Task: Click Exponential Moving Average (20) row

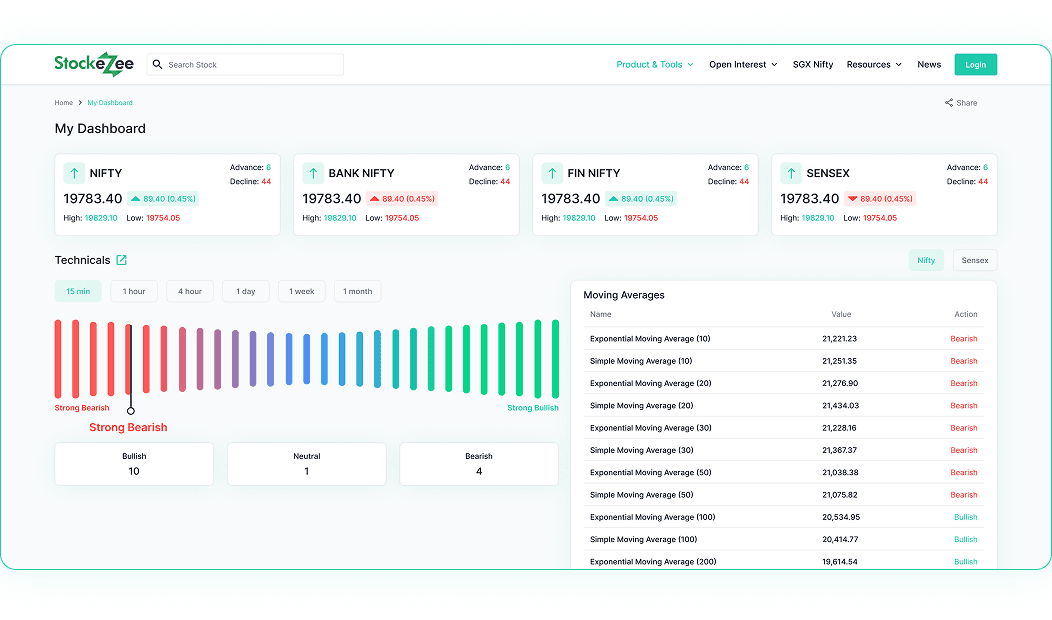Action: click(x=784, y=383)
